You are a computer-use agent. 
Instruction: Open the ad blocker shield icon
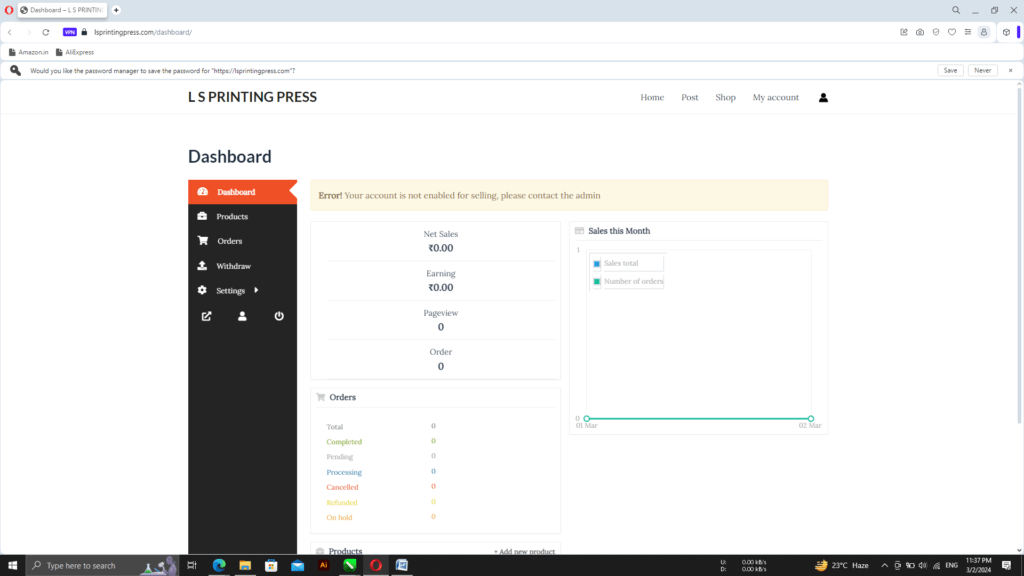tap(936, 32)
